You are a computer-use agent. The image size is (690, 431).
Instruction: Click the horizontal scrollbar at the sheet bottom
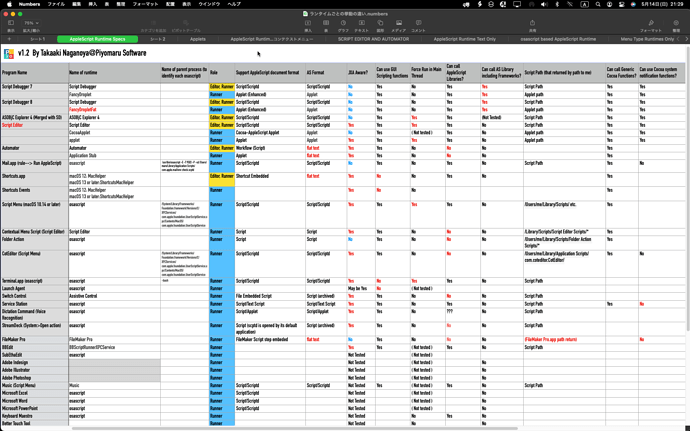pyautogui.click(x=295, y=427)
